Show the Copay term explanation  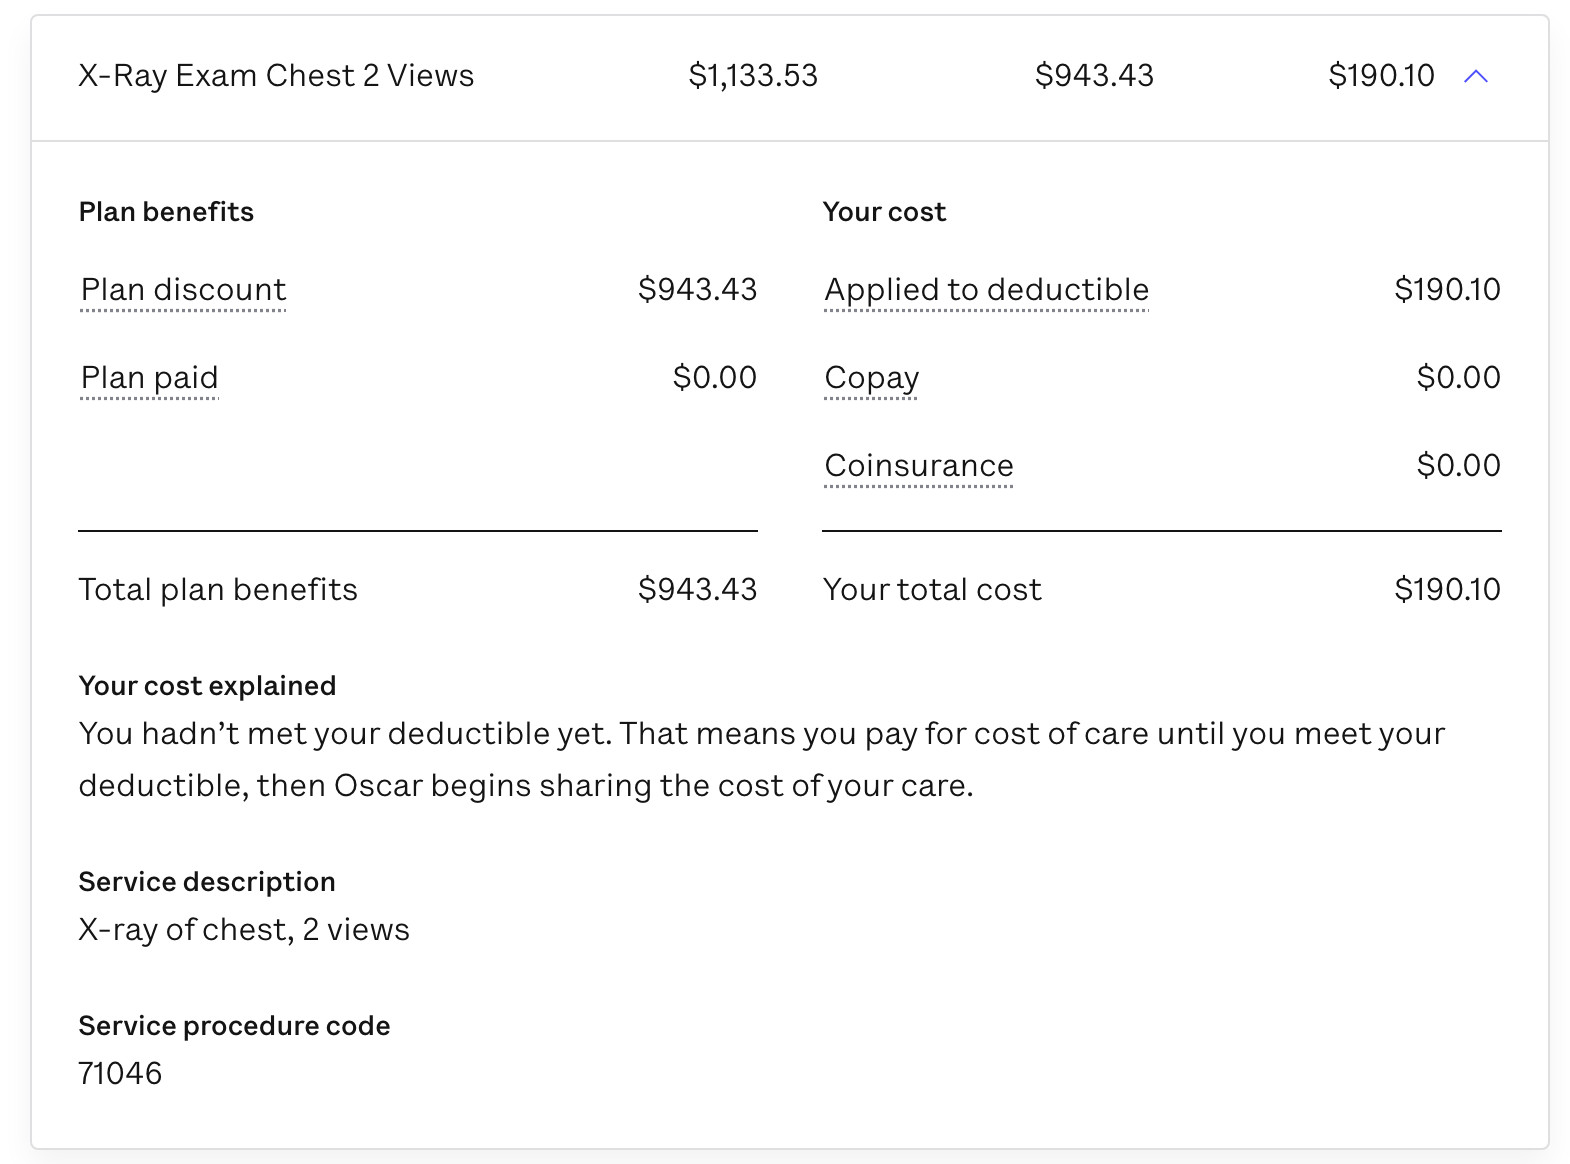(x=871, y=378)
